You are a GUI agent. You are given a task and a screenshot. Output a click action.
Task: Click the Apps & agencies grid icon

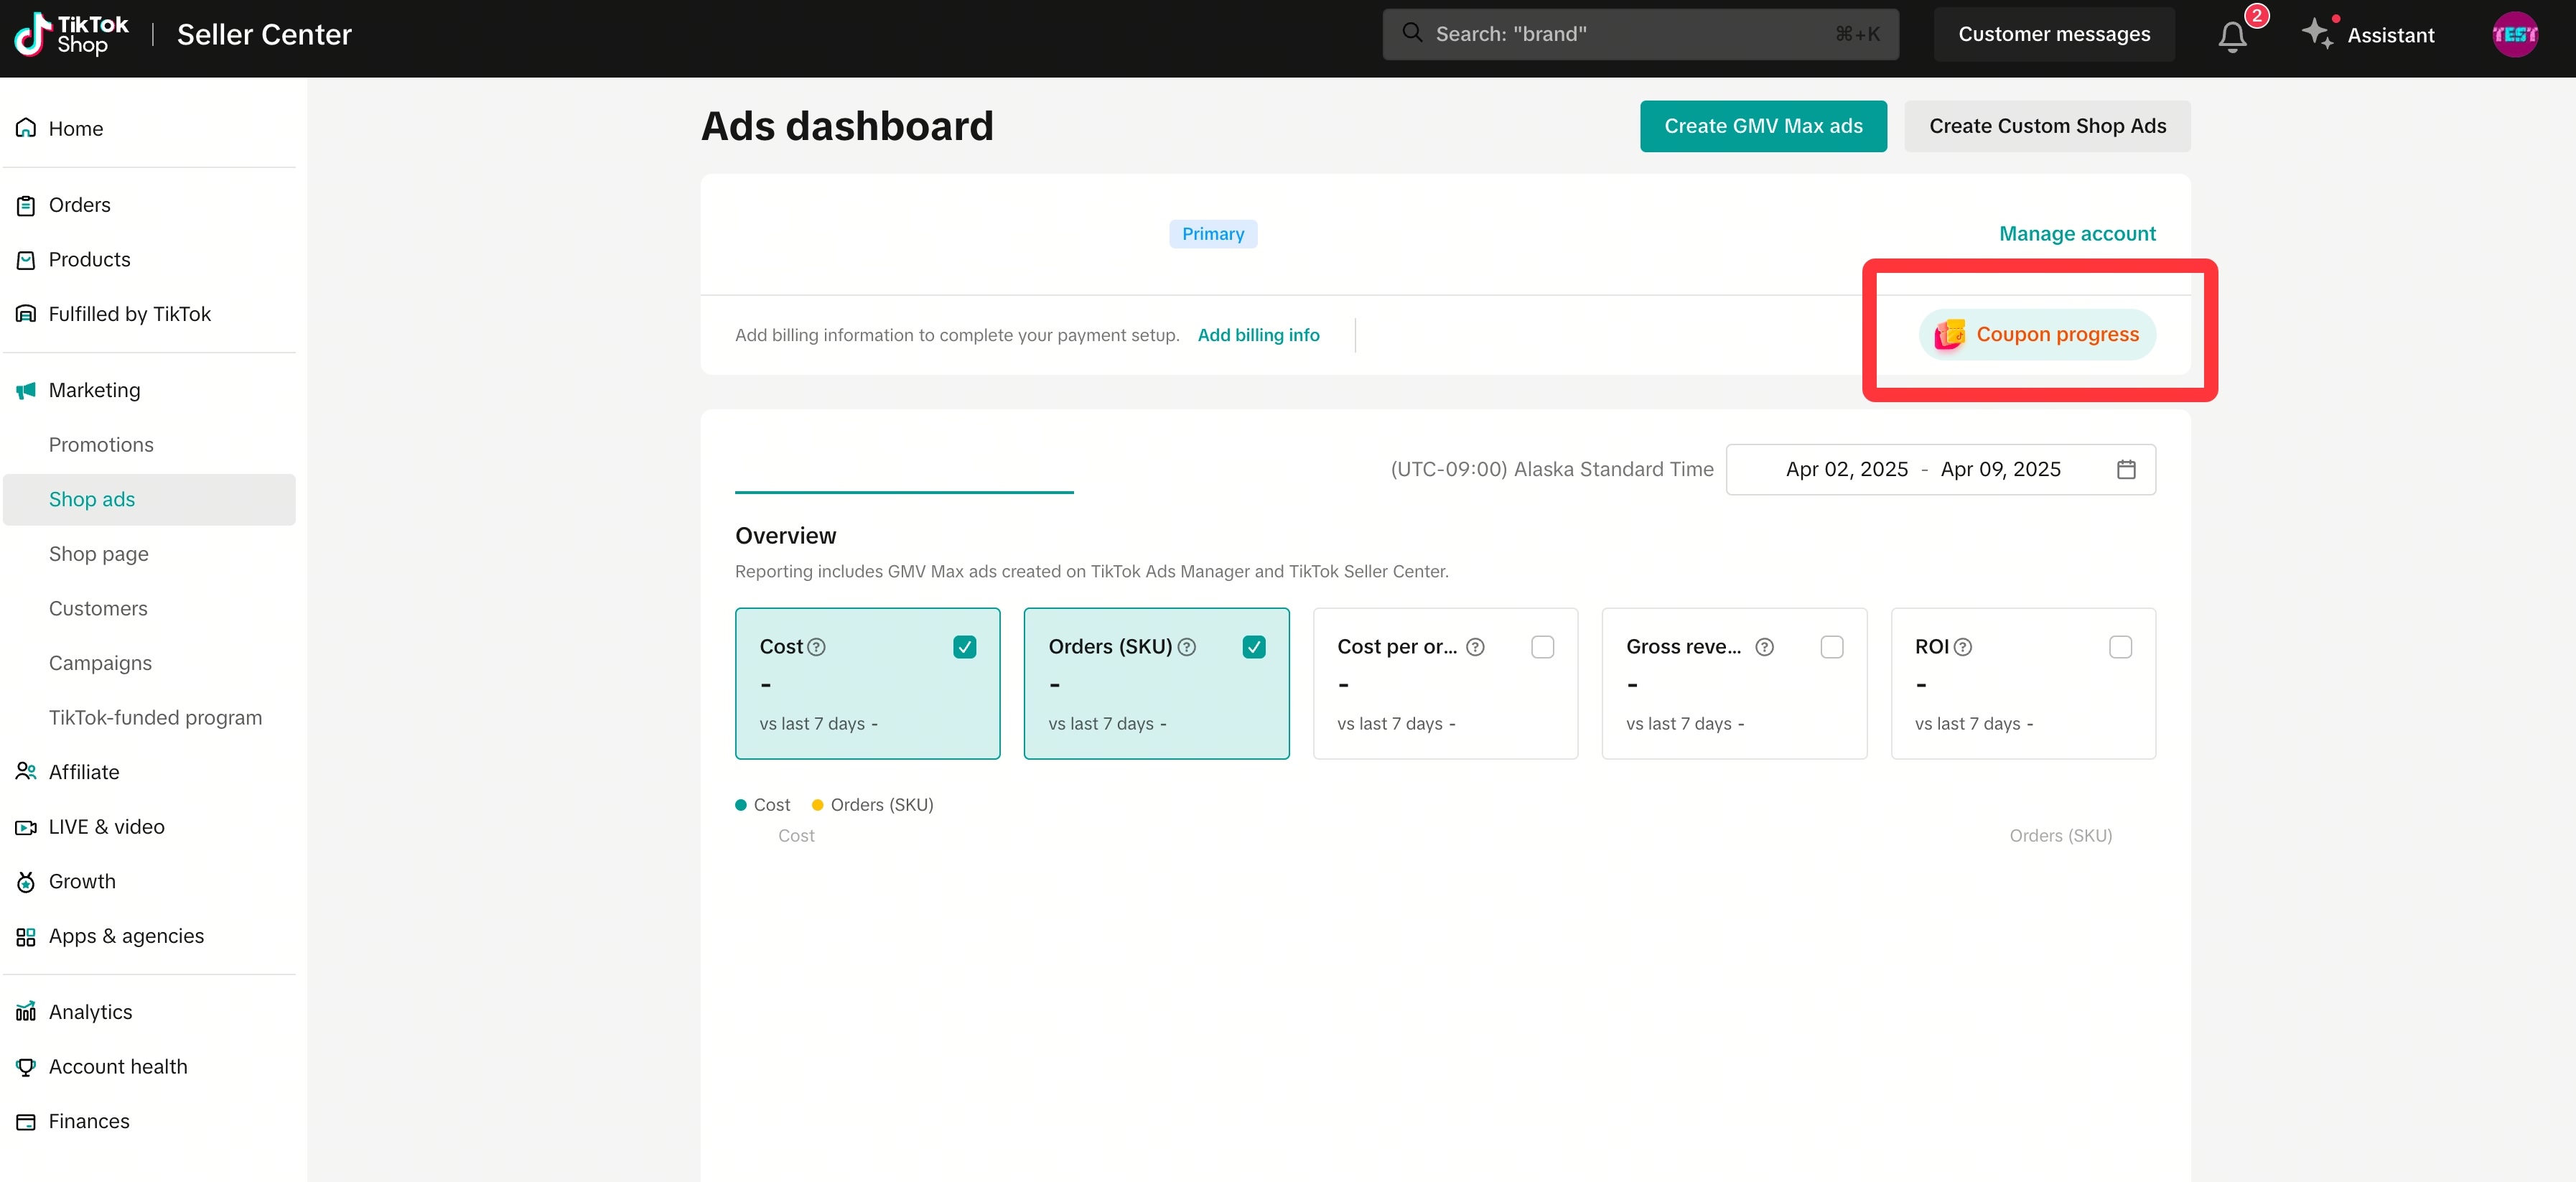point(26,937)
